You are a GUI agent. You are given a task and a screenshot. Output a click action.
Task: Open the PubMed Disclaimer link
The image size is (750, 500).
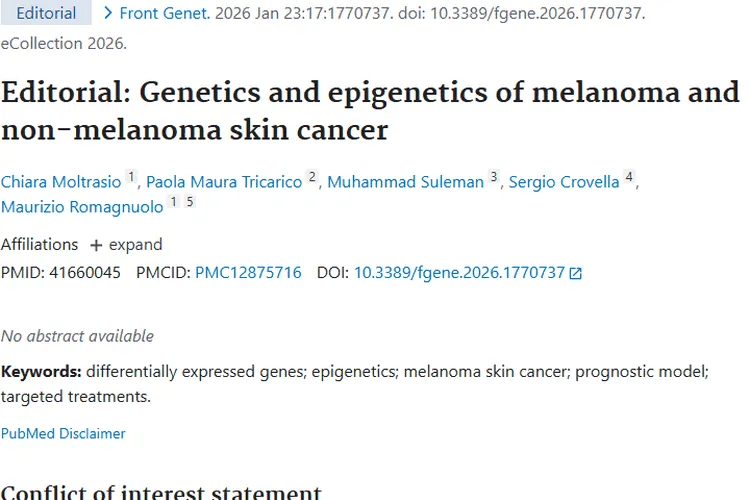[x=63, y=433]
